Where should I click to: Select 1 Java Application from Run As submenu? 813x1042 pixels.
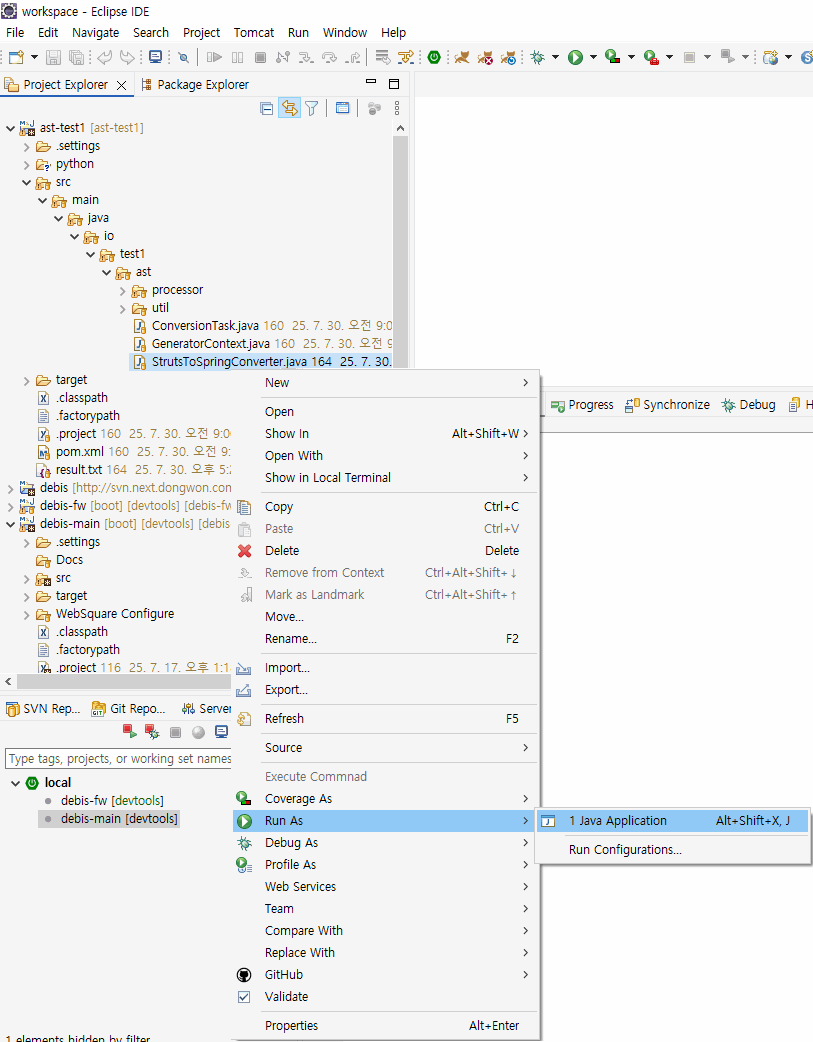(x=672, y=821)
